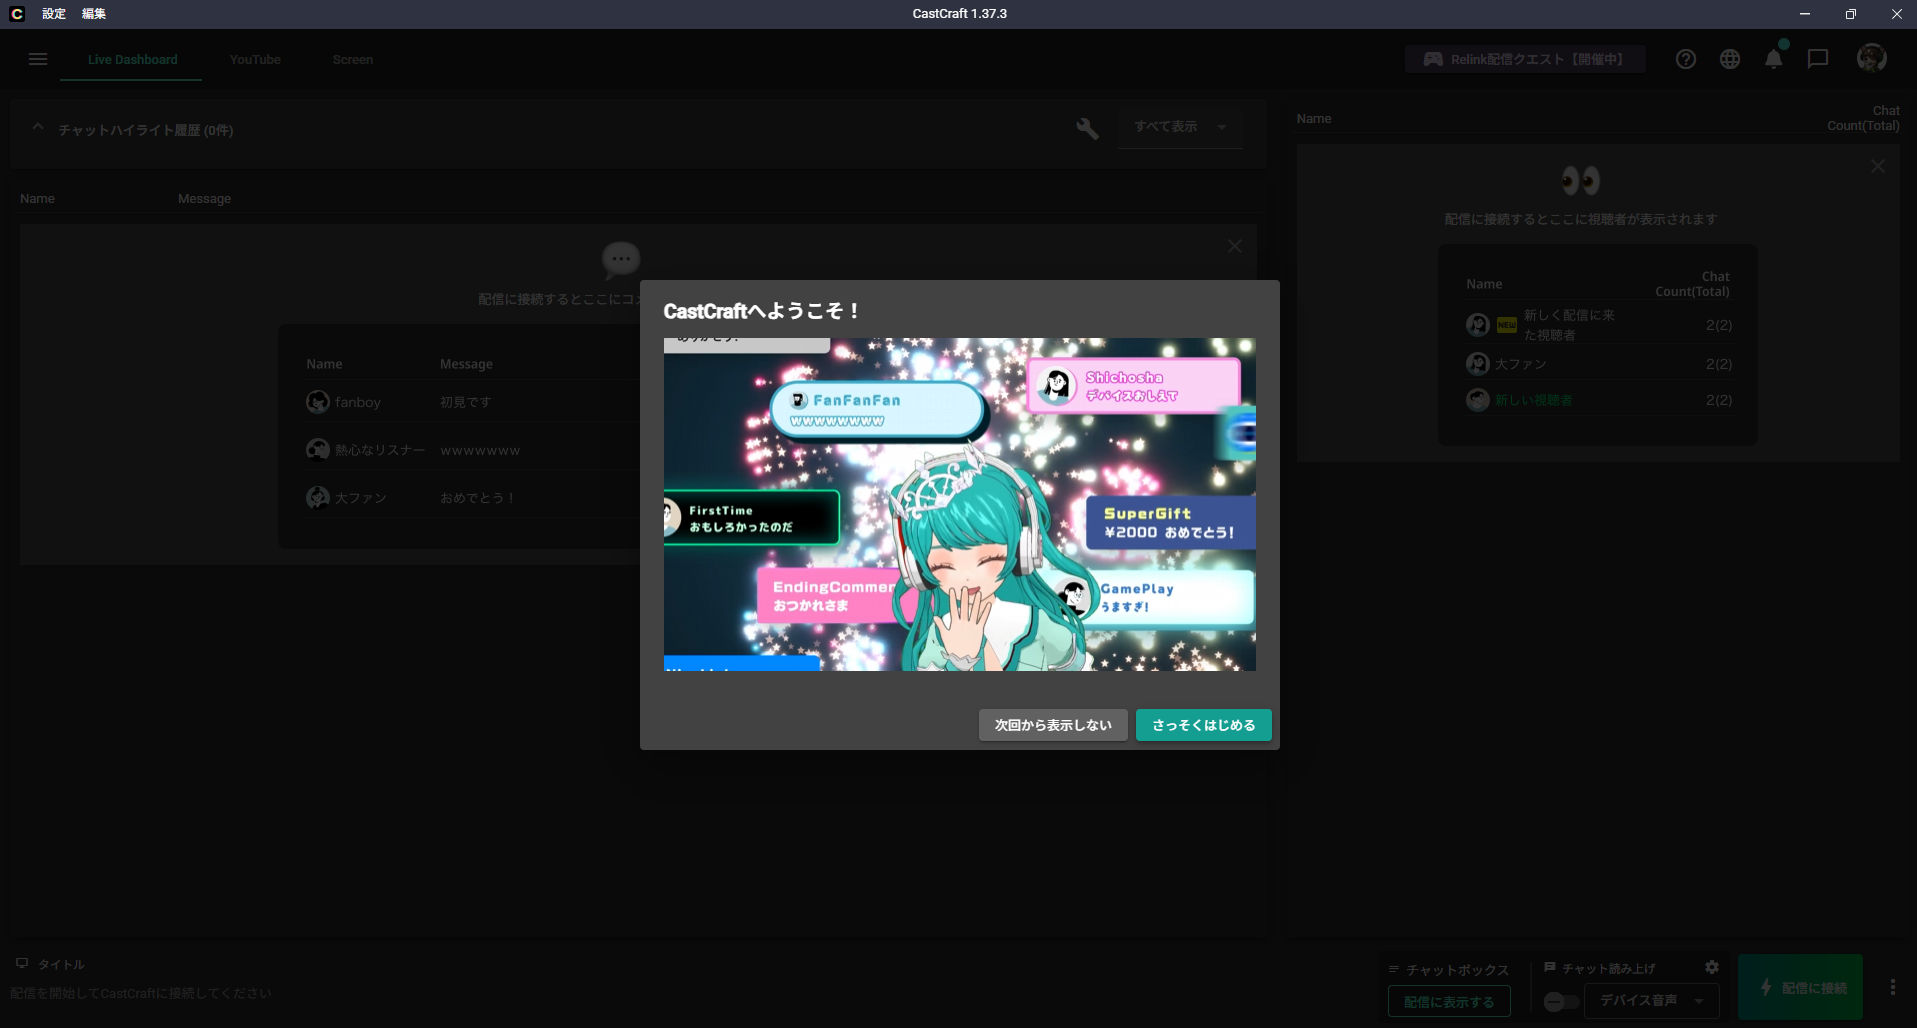Click Name column header in chat list
The width and height of the screenshot is (1917, 1028).
(37, 199)
